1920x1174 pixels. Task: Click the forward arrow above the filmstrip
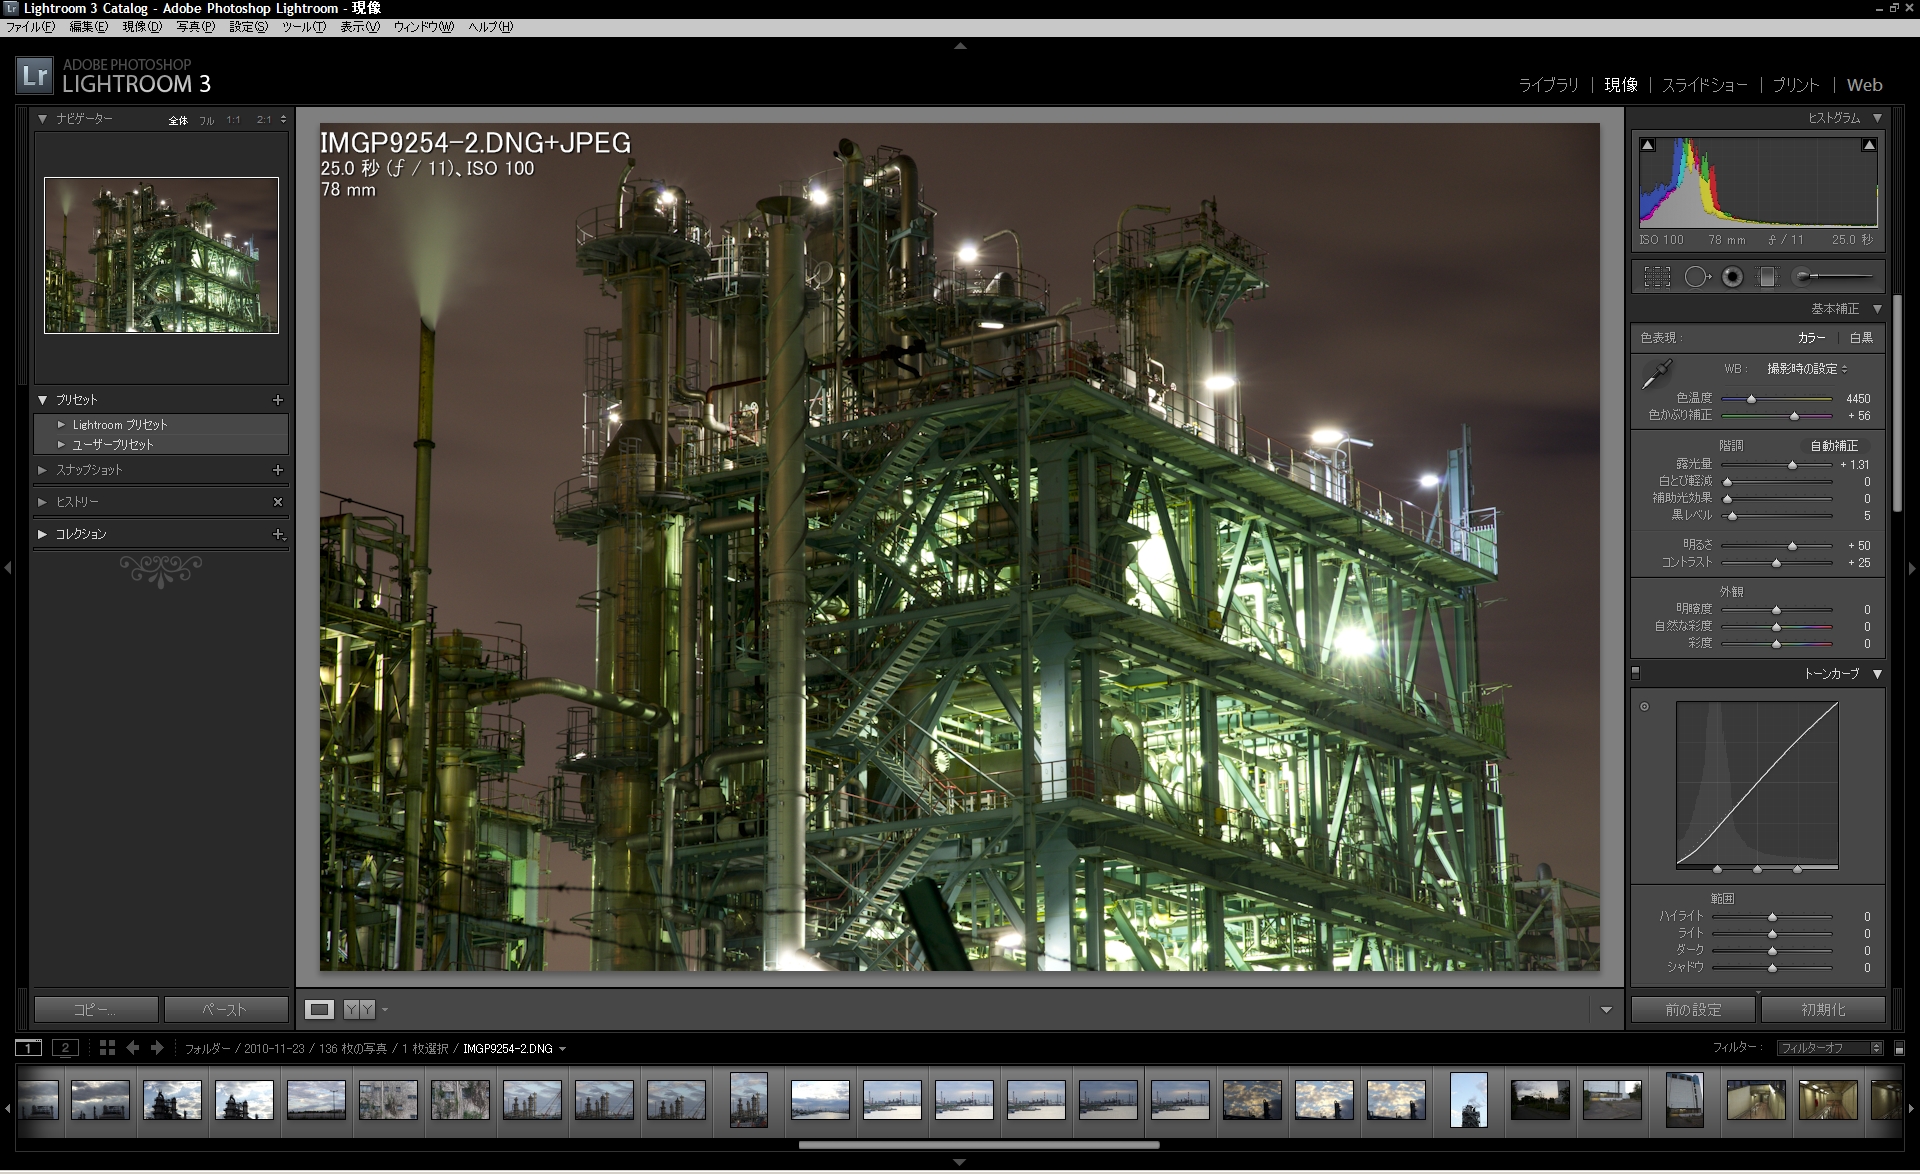157,1049
